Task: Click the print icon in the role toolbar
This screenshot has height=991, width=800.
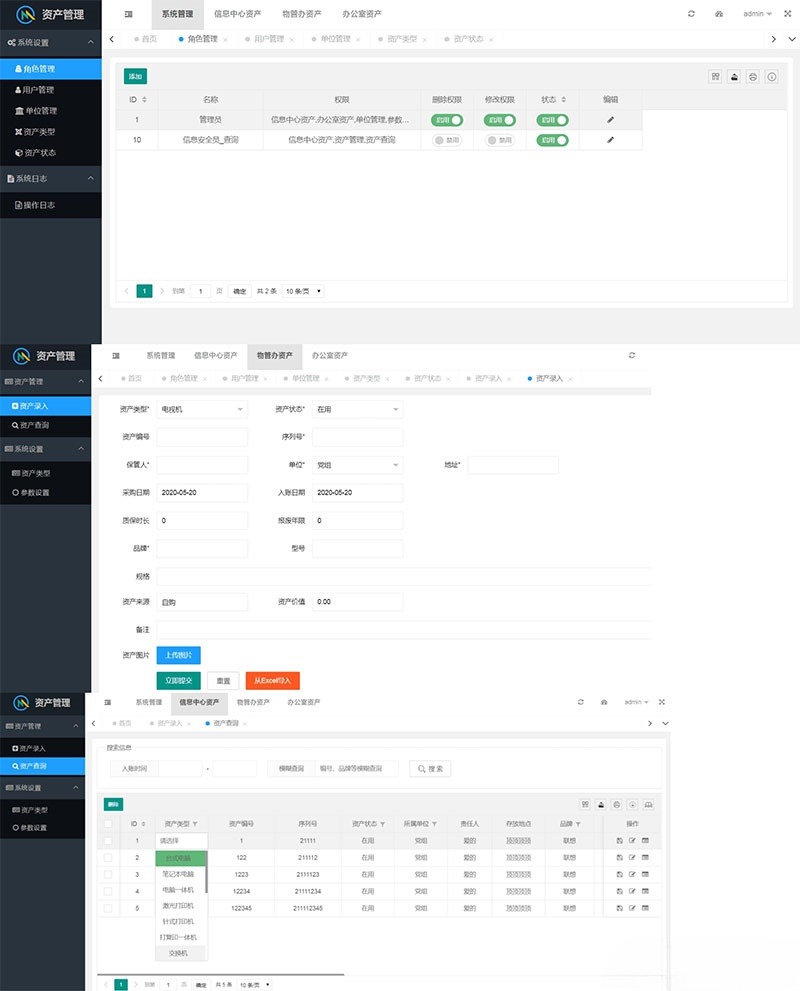Action: pos(752,75)
